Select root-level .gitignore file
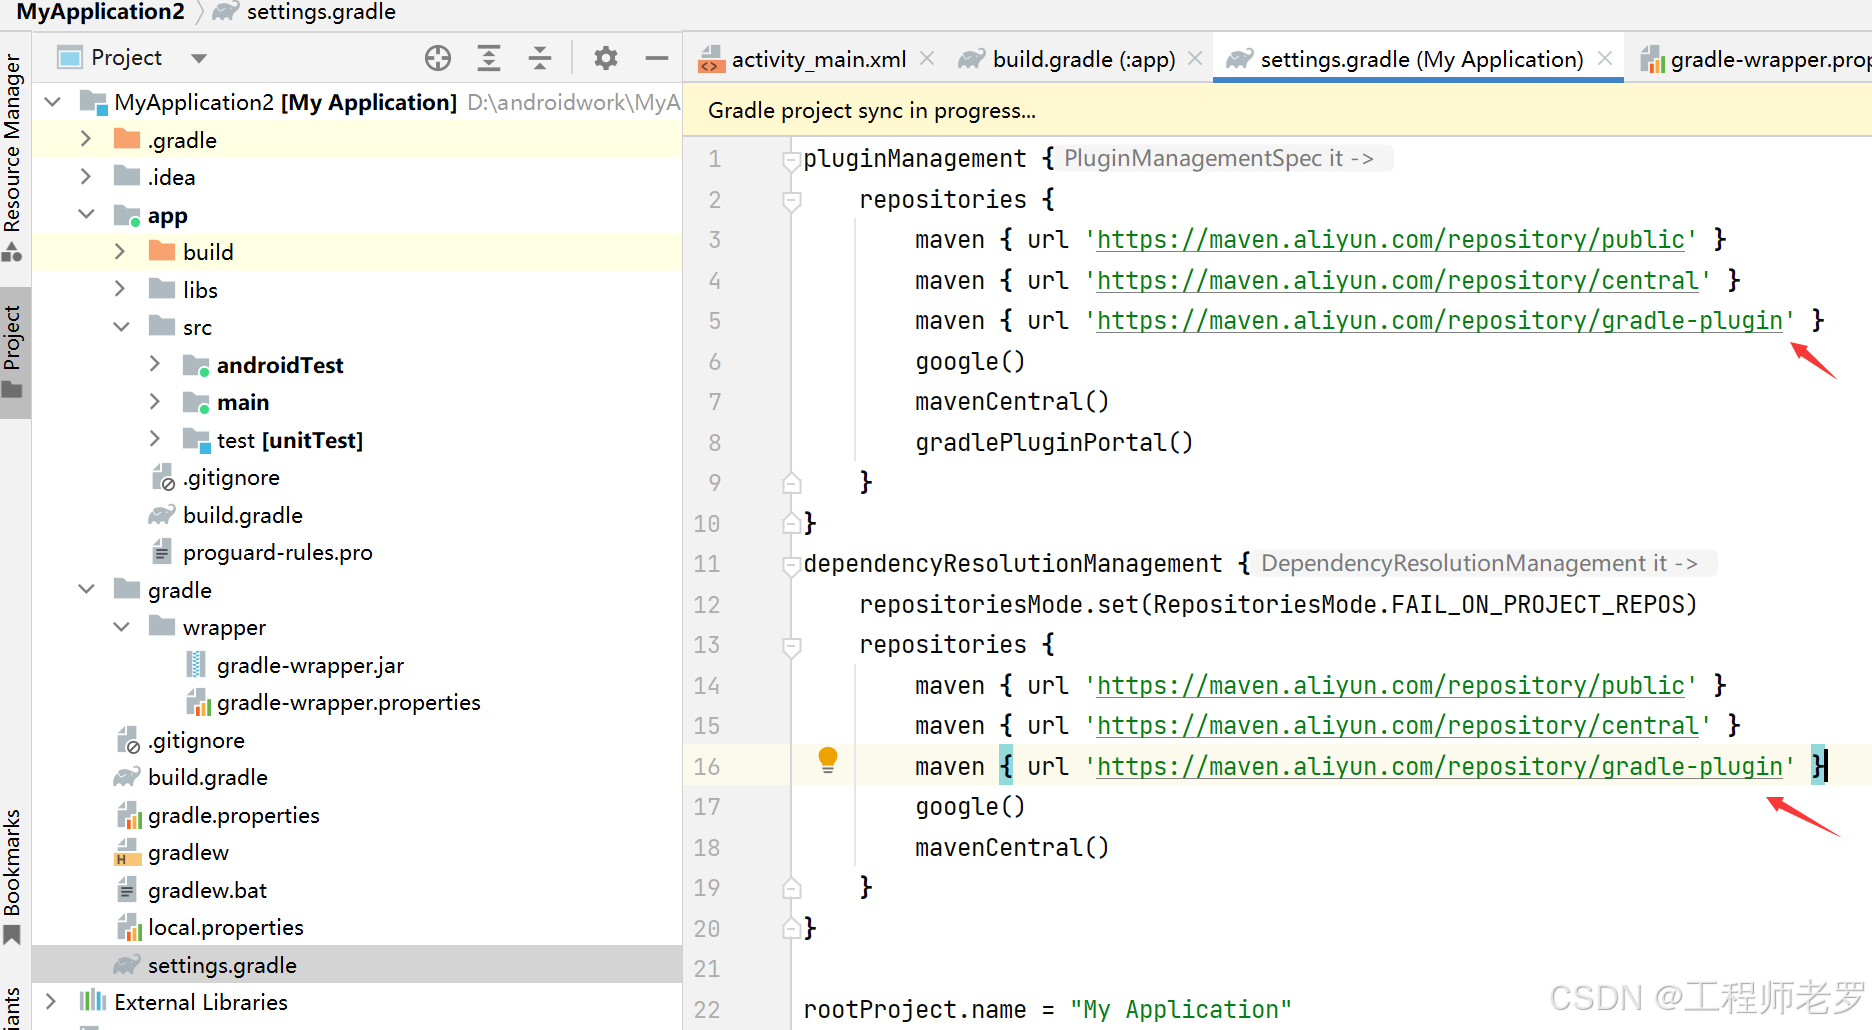The image size is (1872, 1030). (x=196, y=740)
